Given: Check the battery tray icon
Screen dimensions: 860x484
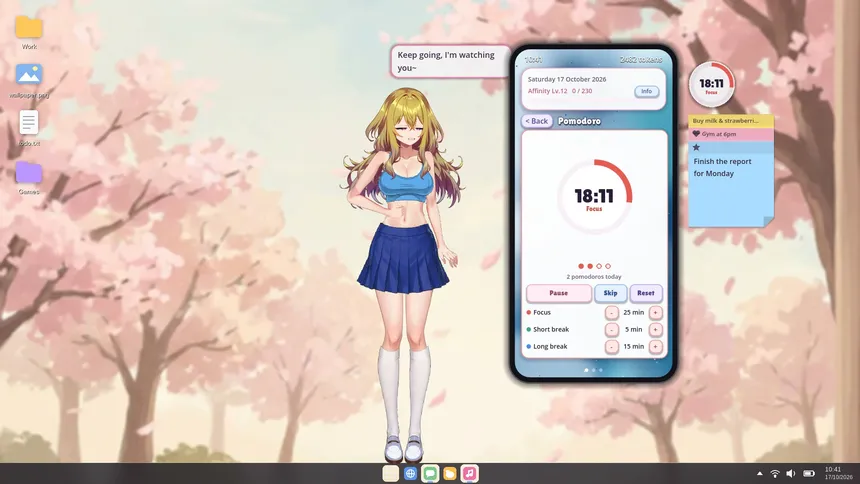Looking at the screenshot, I should (809, 474).
